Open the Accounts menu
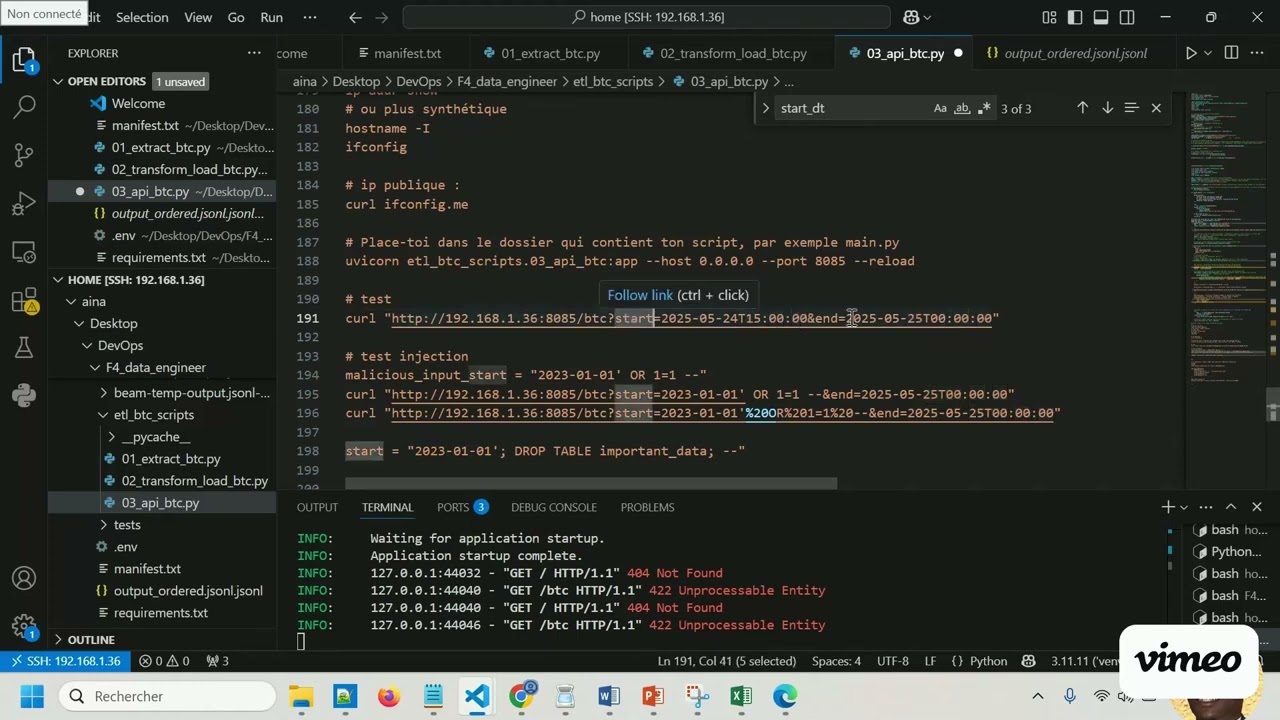The image size is (1280, 720). 24,578
